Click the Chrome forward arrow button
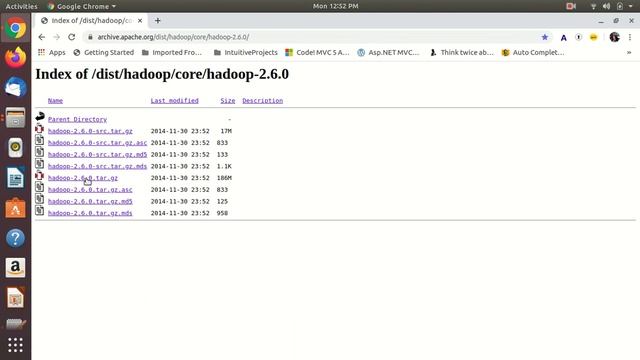640x360 pixels. coord(56,37)
